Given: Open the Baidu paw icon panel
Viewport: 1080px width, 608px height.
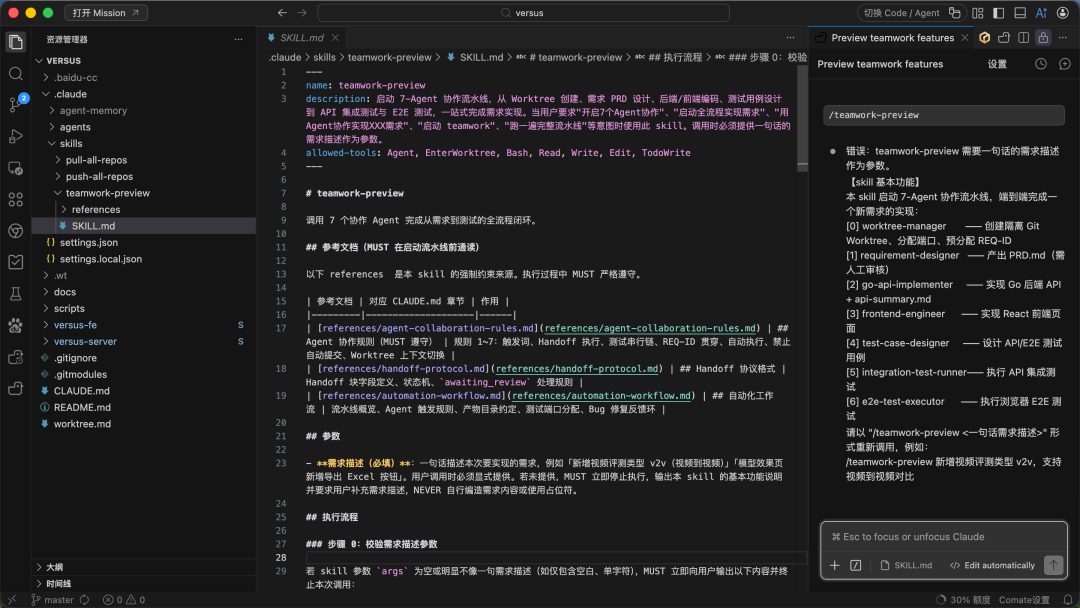Looking at the screenshot, I should click(x=15, y=325).
